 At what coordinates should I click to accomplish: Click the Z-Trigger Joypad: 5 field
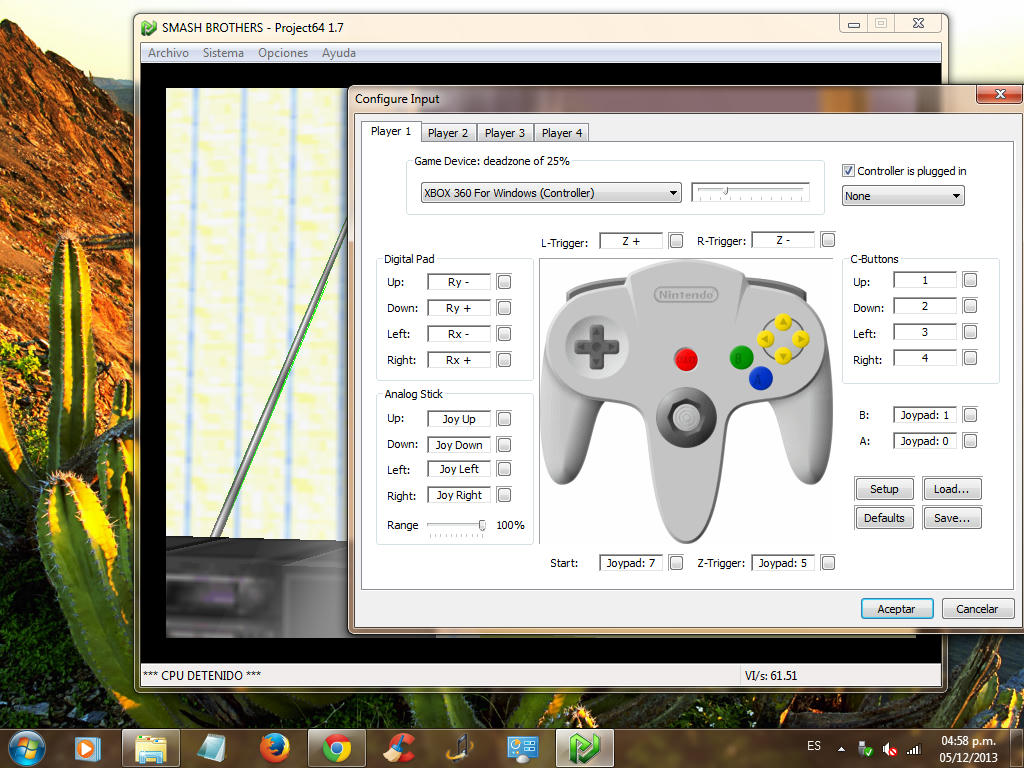pyautogui.click(x=782, y=563)
